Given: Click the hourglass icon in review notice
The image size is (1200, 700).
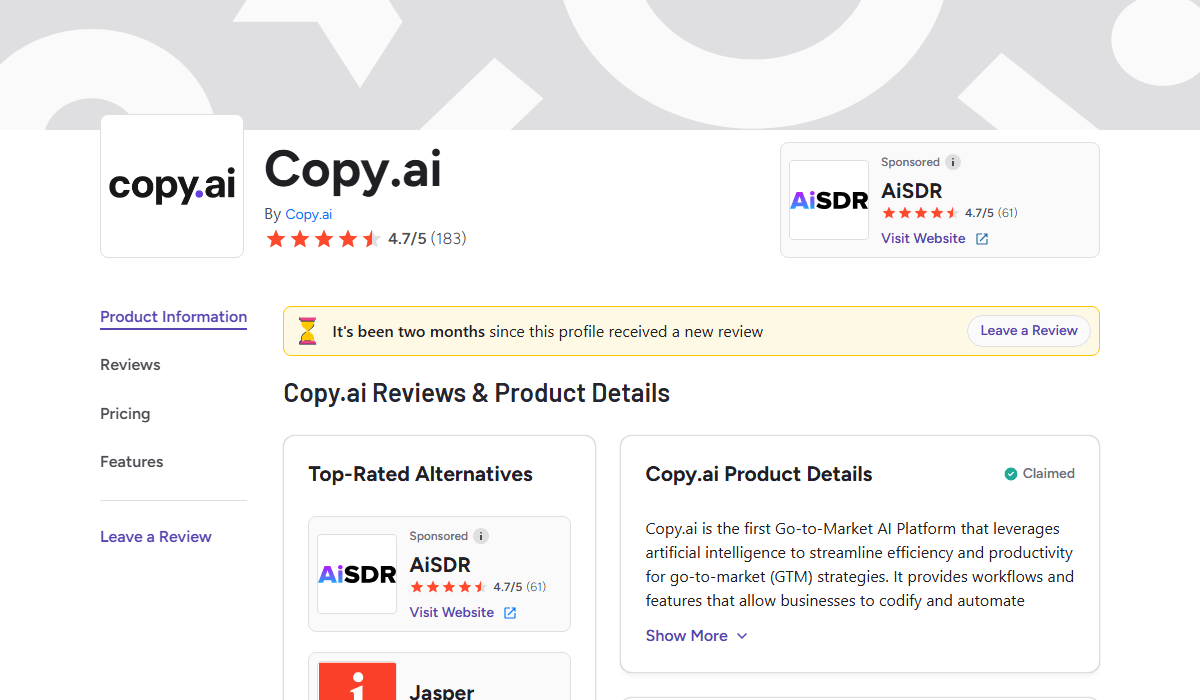Looking at the screenshot, I should tap(307, 331).
